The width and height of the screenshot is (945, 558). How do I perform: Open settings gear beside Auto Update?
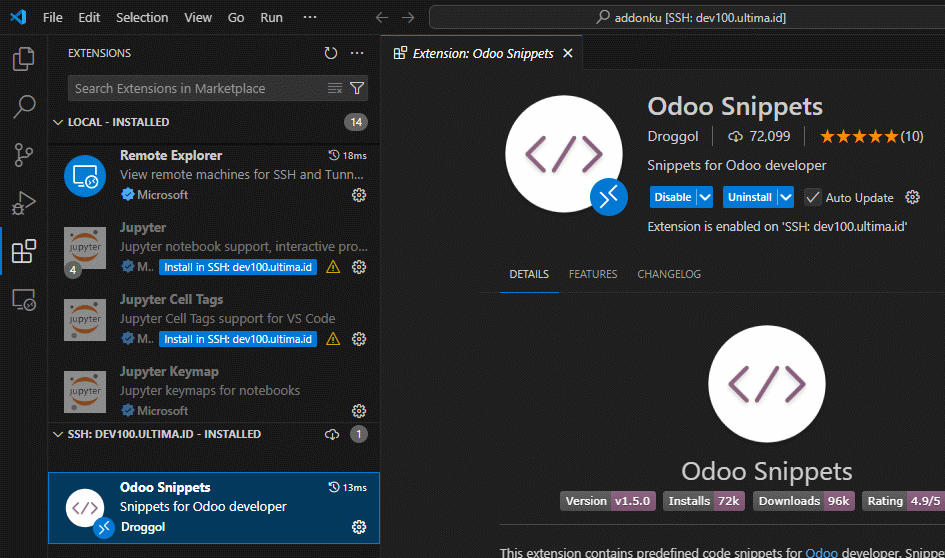point(912,197)
